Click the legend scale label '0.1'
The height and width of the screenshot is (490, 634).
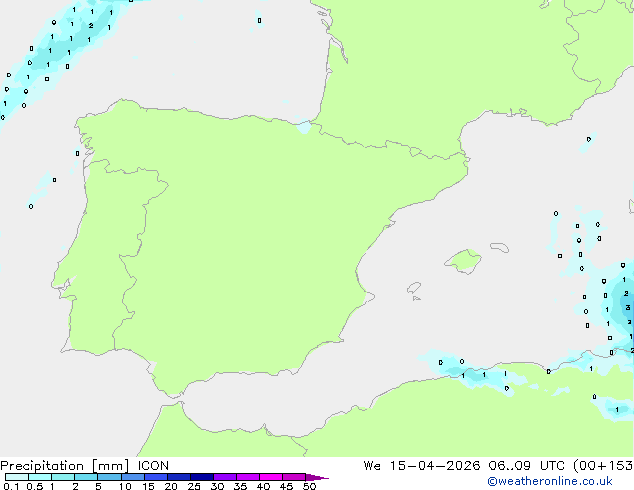(11, 486)
